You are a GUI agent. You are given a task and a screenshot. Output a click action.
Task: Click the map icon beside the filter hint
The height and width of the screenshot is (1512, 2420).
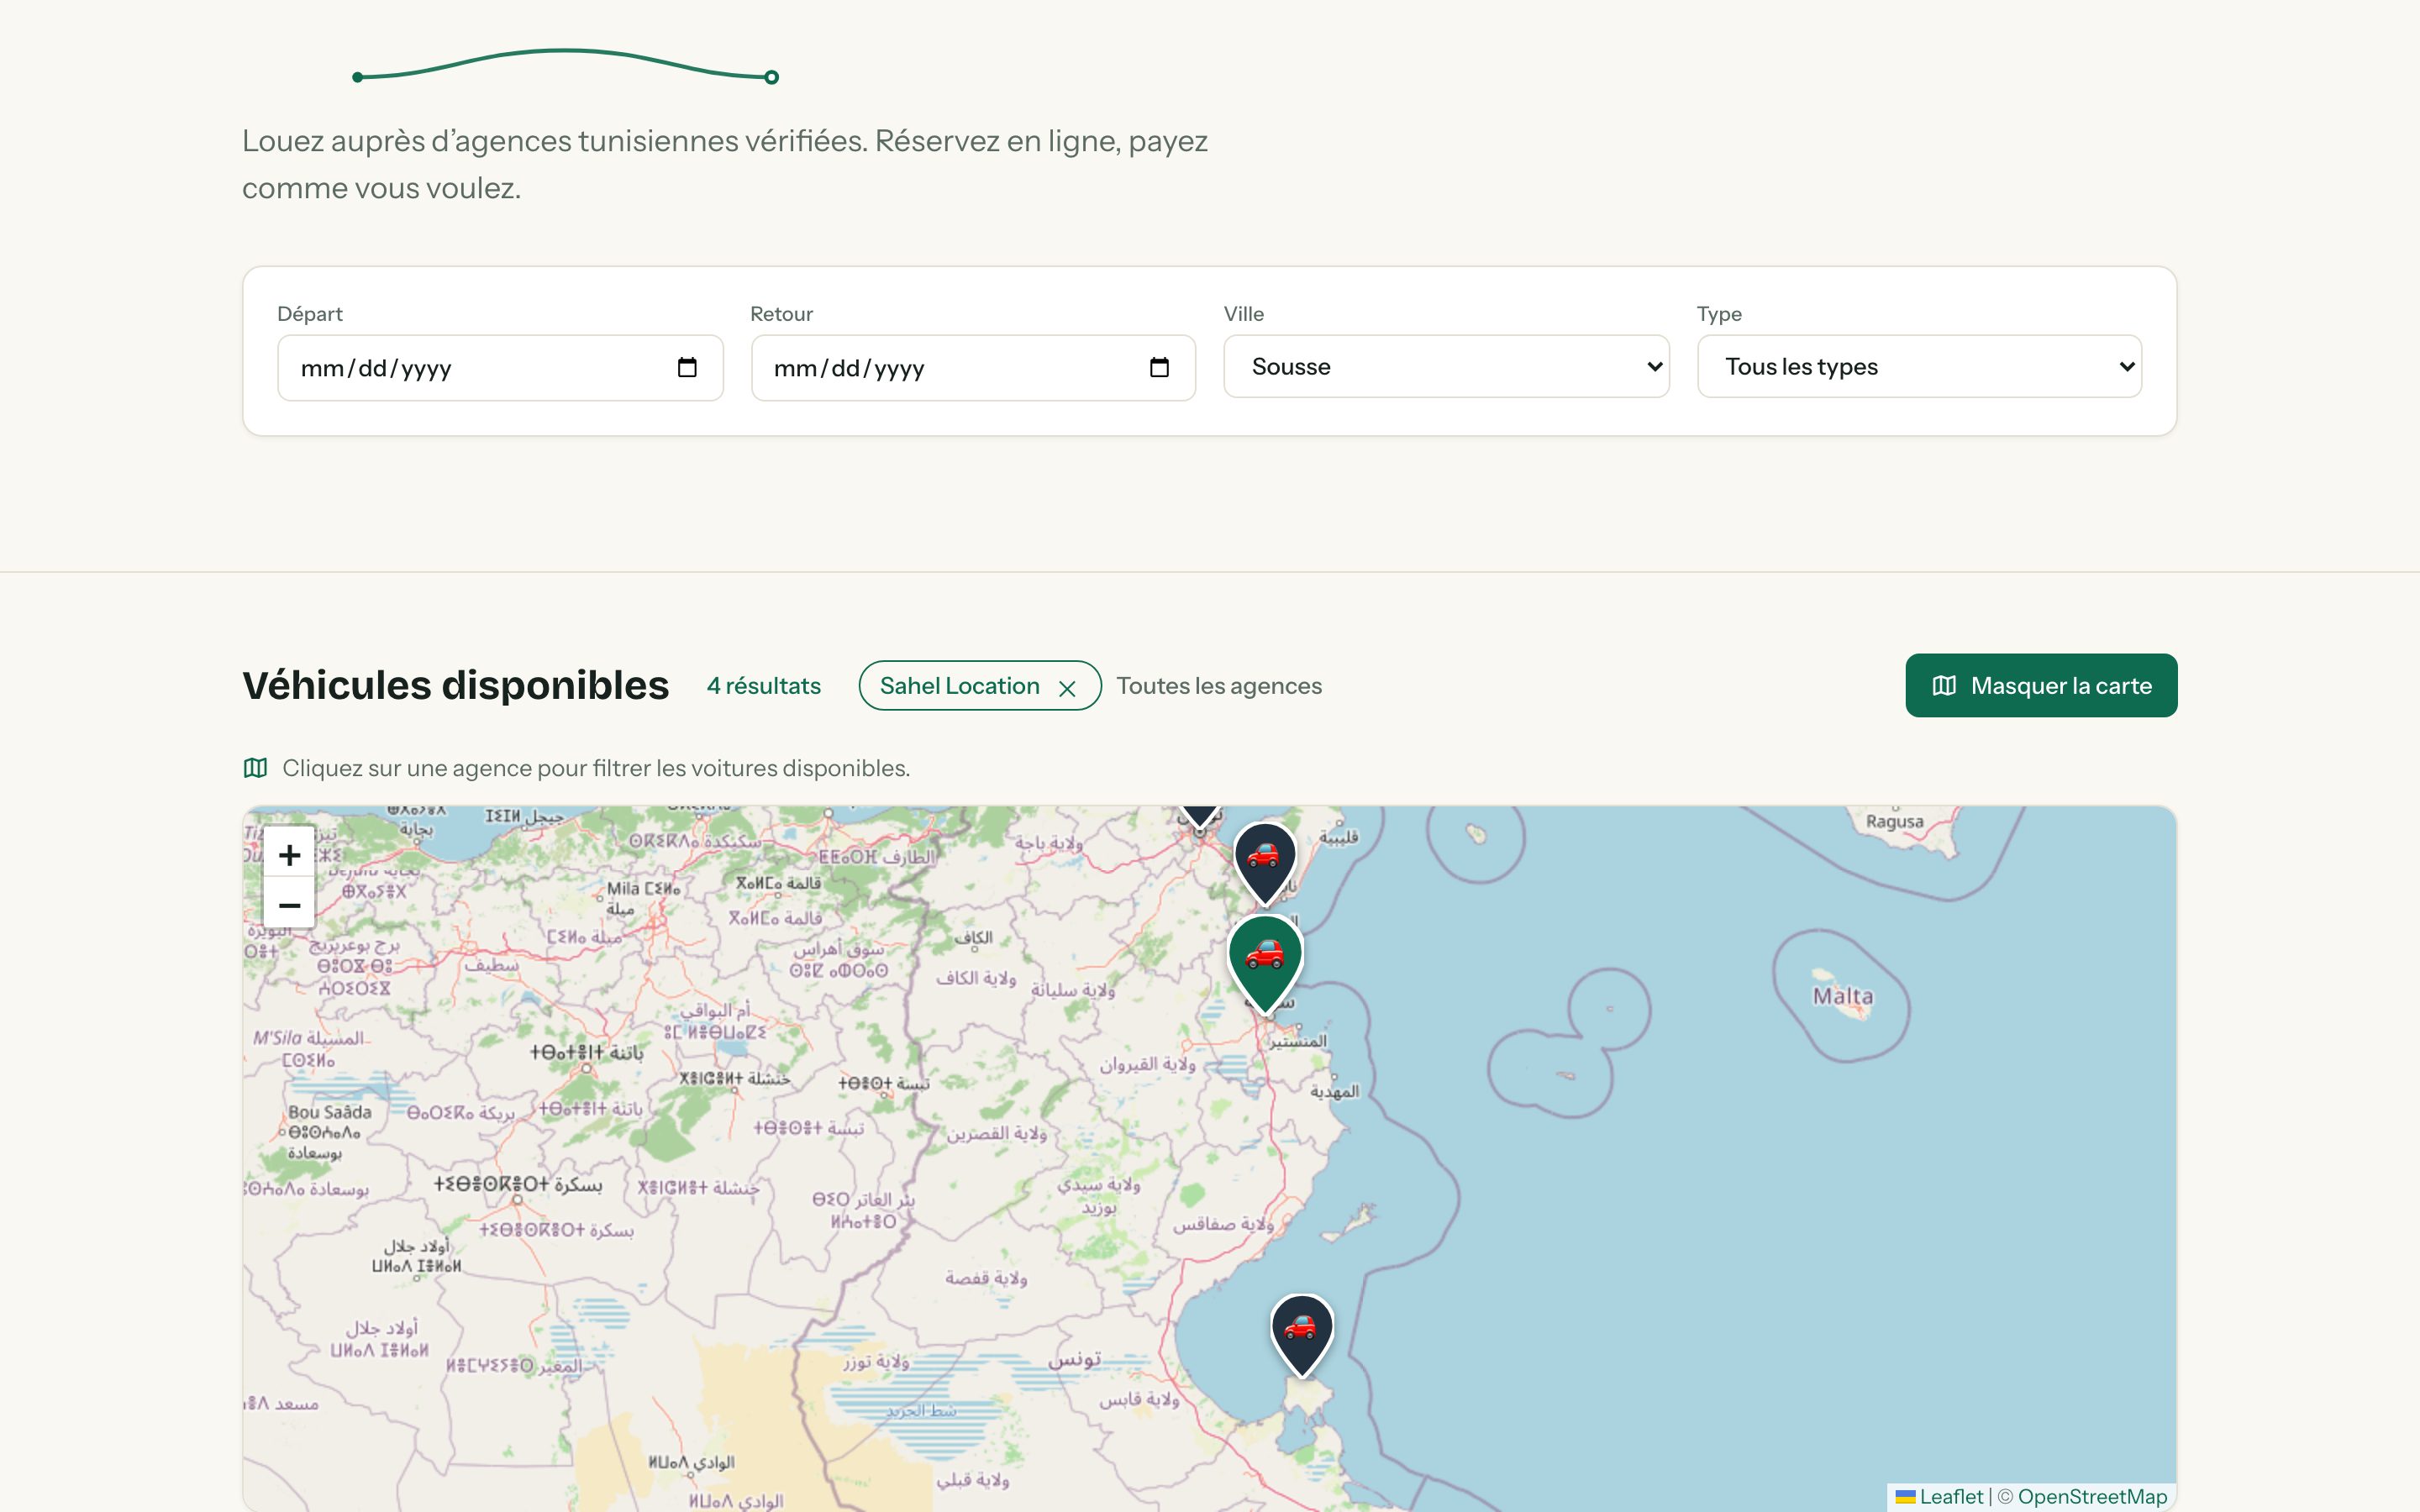click(x=255, y=768)
